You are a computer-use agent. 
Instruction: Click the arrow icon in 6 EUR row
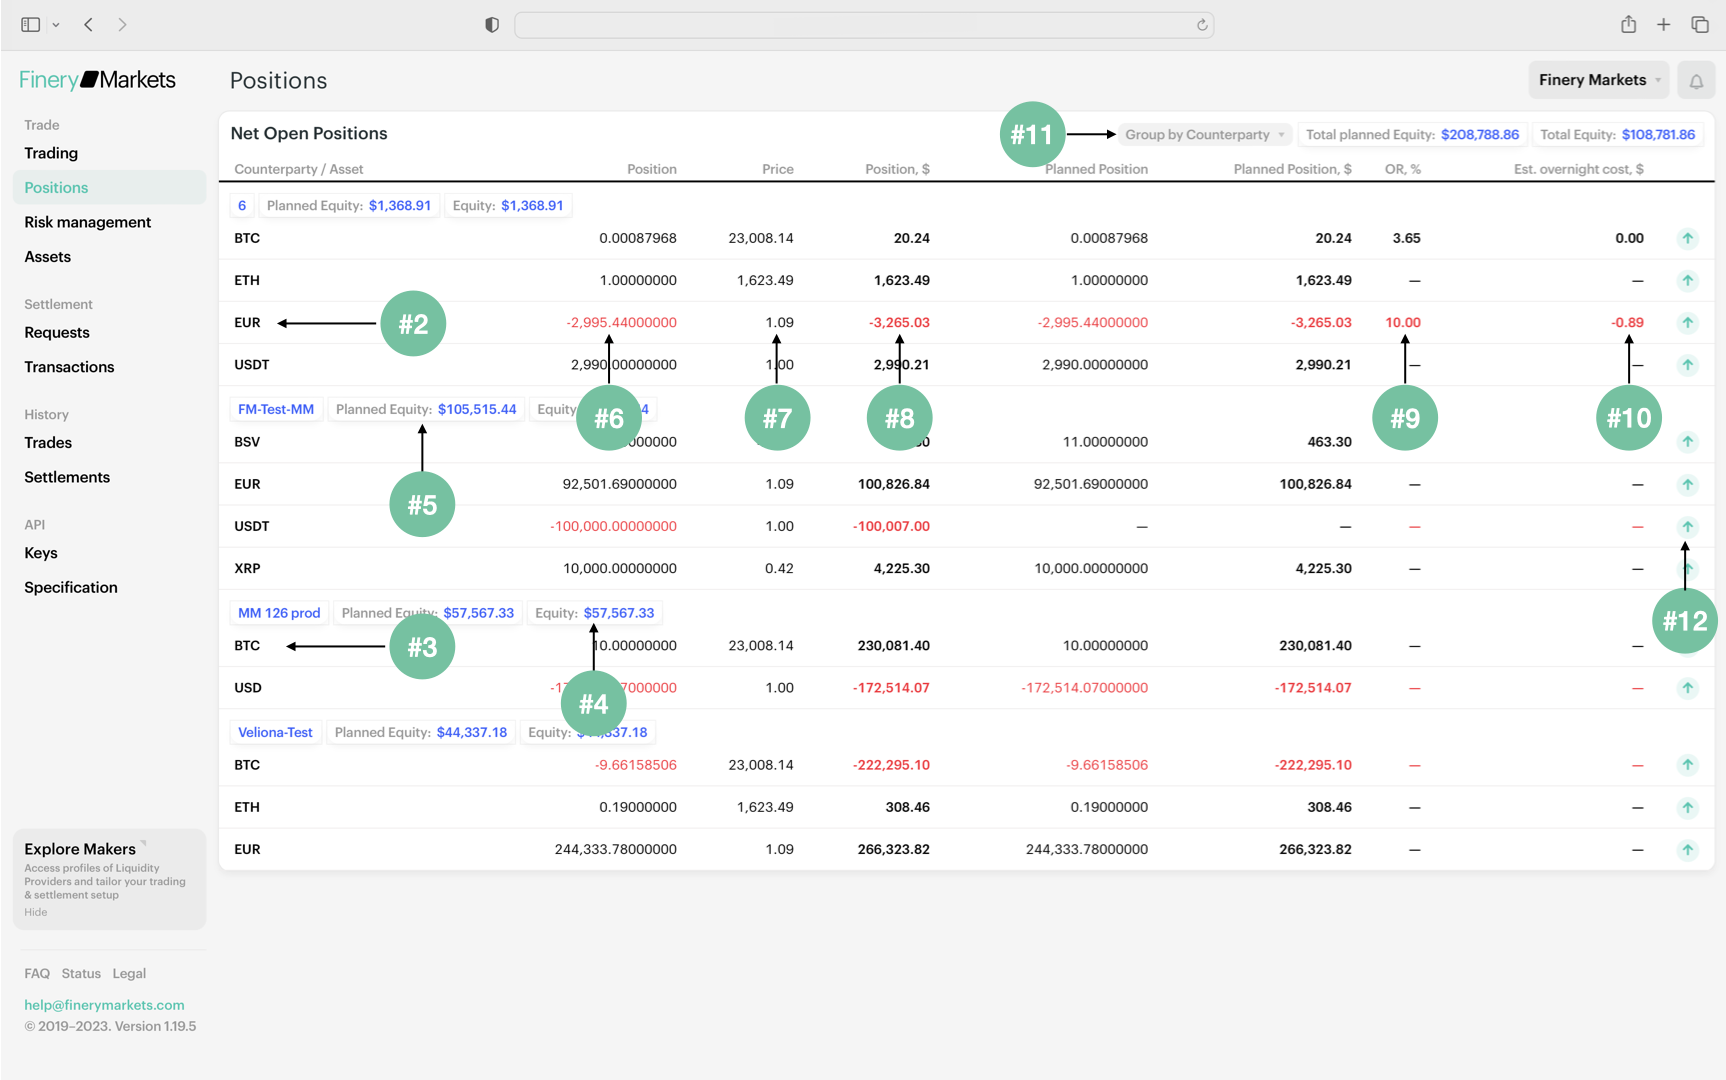[x=1687, y=322]
